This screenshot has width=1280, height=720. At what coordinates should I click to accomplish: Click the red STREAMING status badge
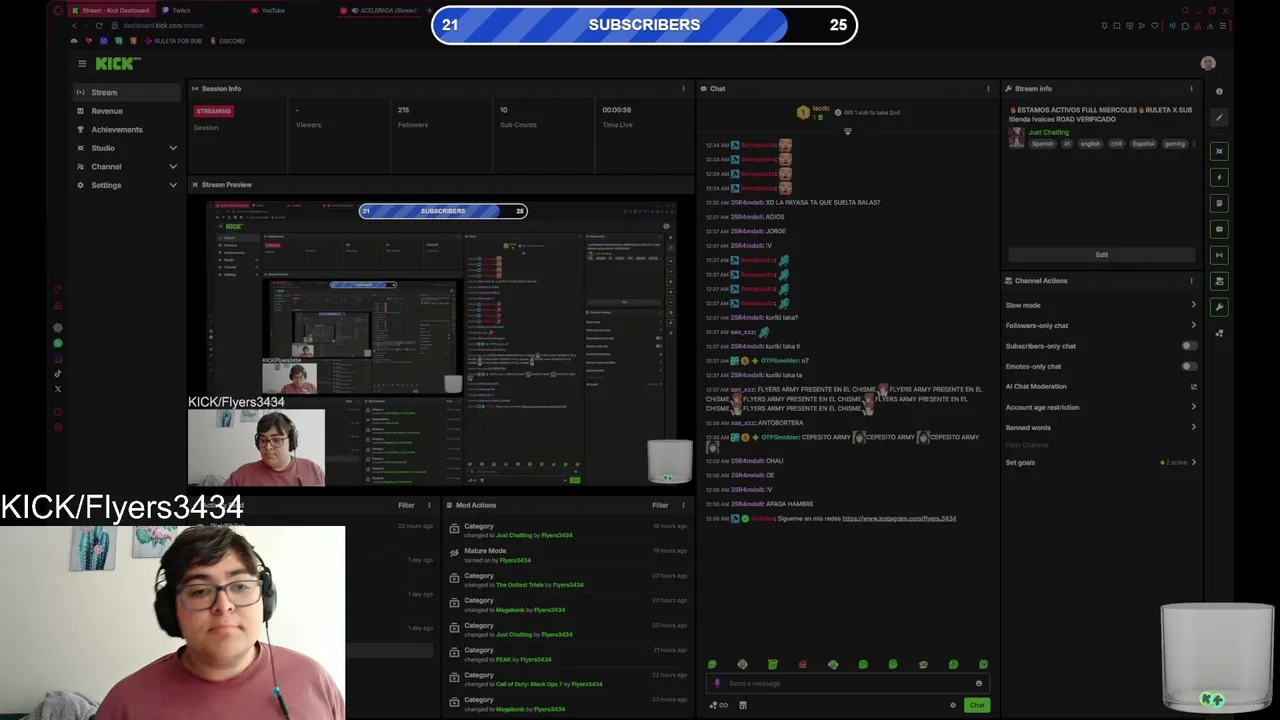pos(213,111)
